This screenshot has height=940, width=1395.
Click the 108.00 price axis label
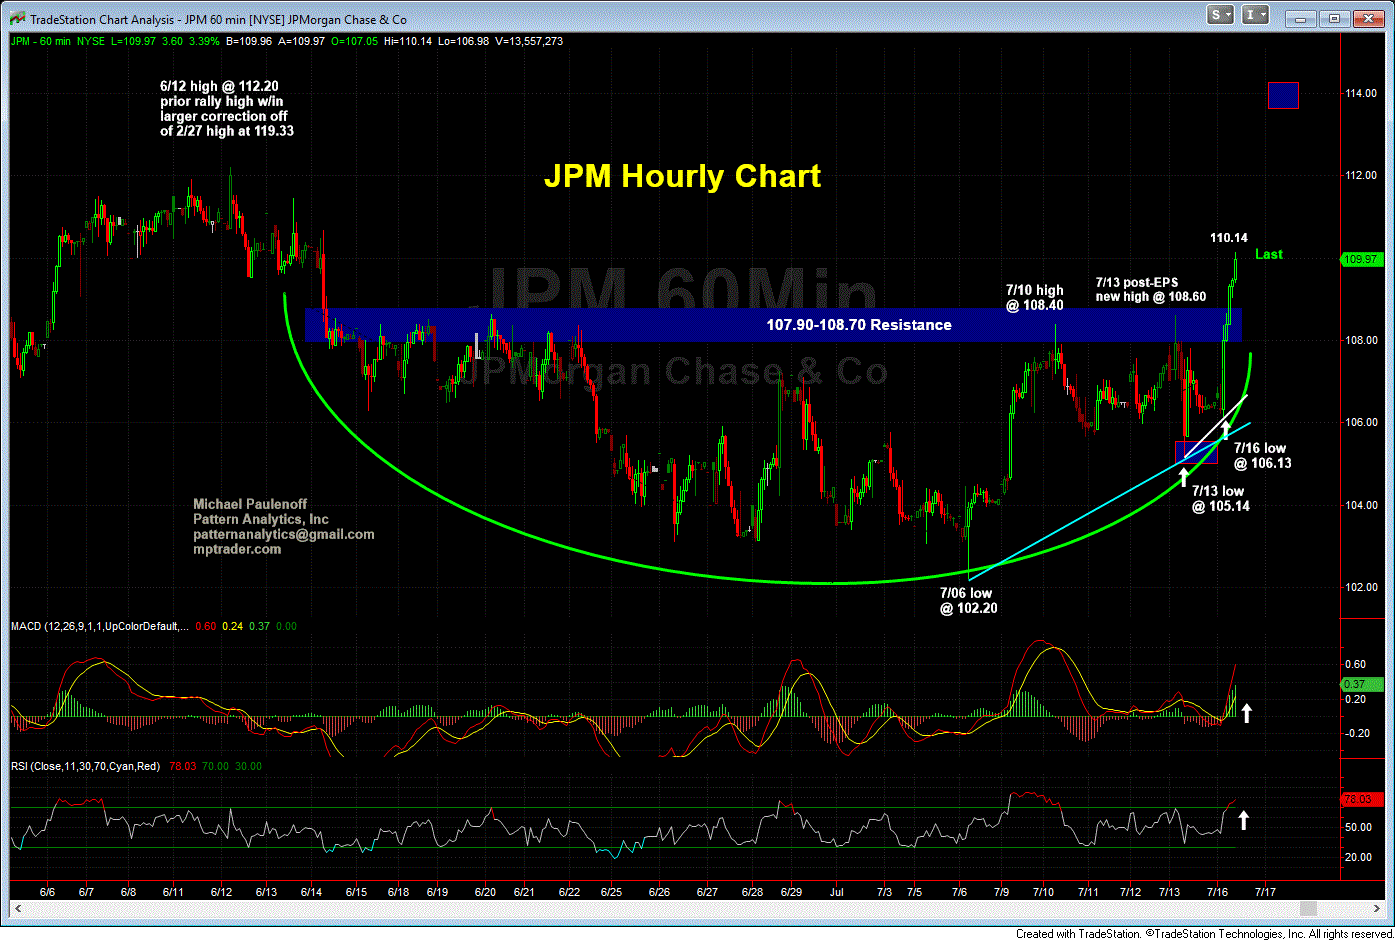point(1360,340)
